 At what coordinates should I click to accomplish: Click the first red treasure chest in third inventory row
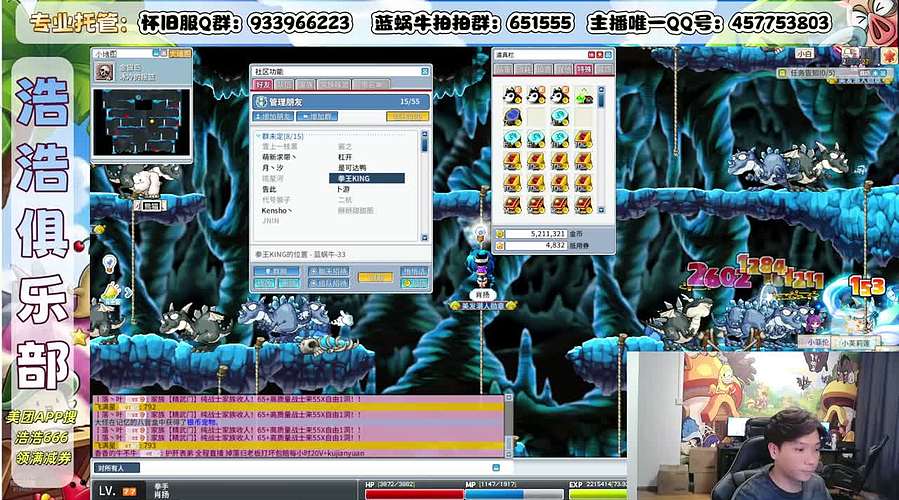pos(584,139)
